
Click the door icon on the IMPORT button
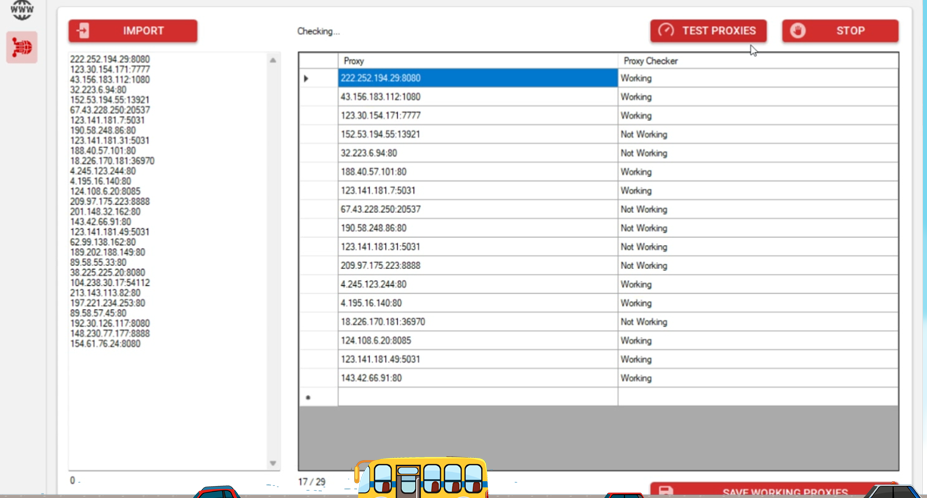83,31
